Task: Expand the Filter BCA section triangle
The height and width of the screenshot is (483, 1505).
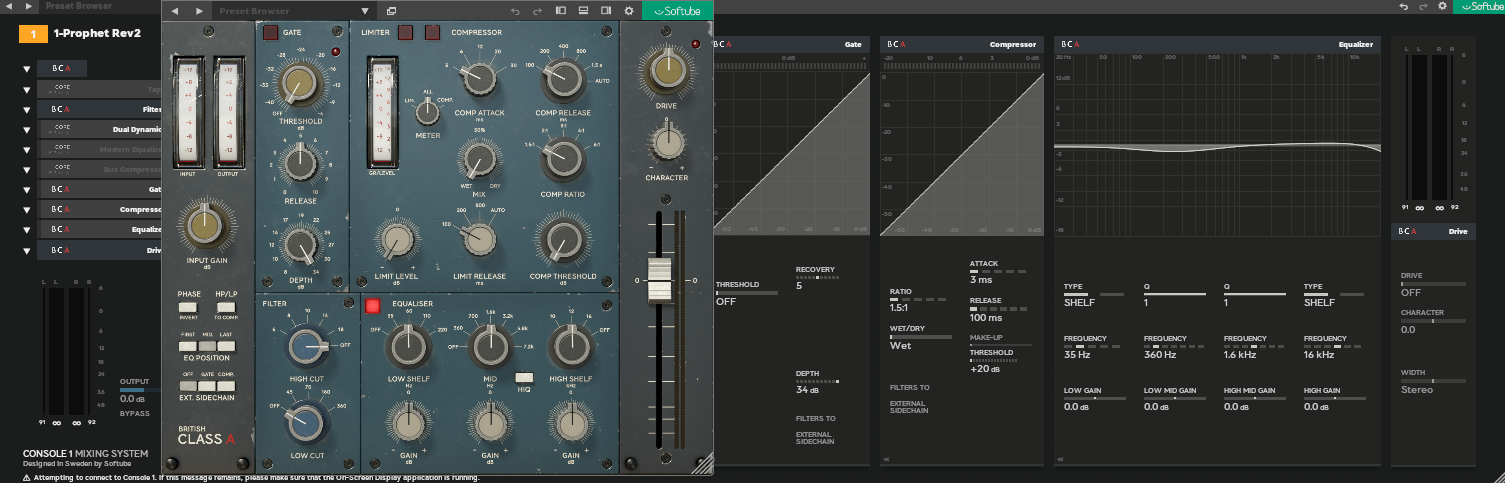Action: [26, 109]
